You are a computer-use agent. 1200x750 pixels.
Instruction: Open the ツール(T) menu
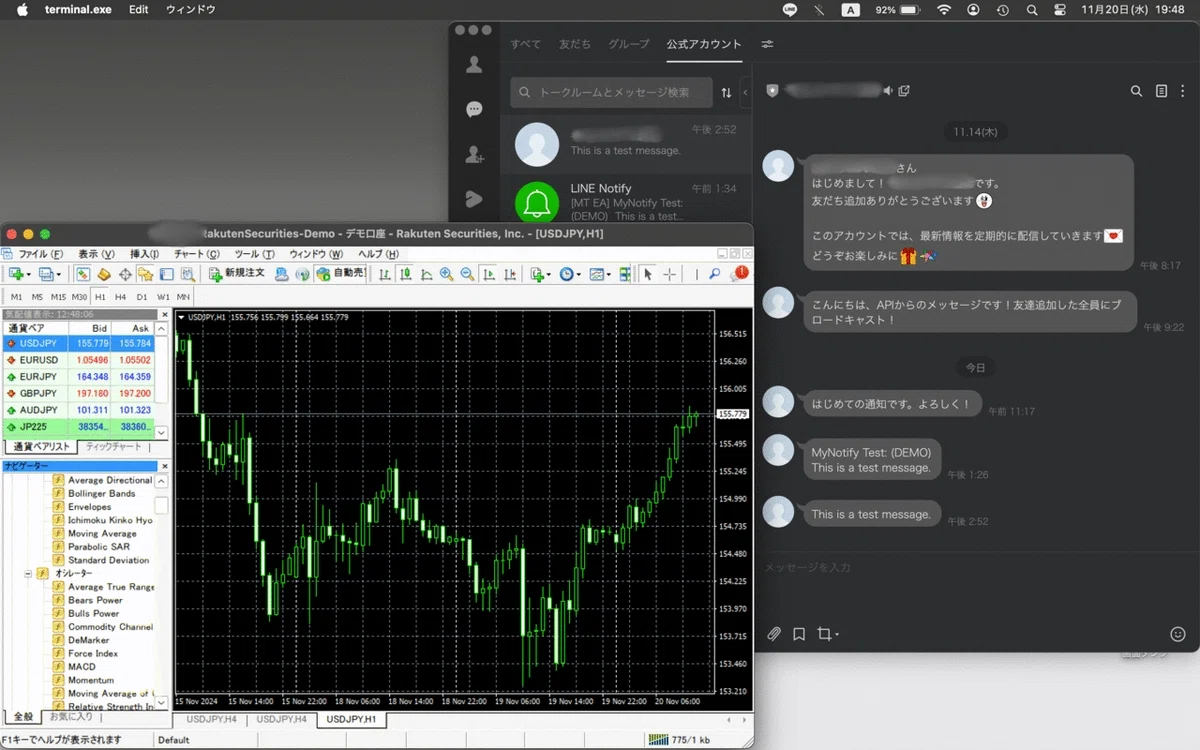(254, 254)
